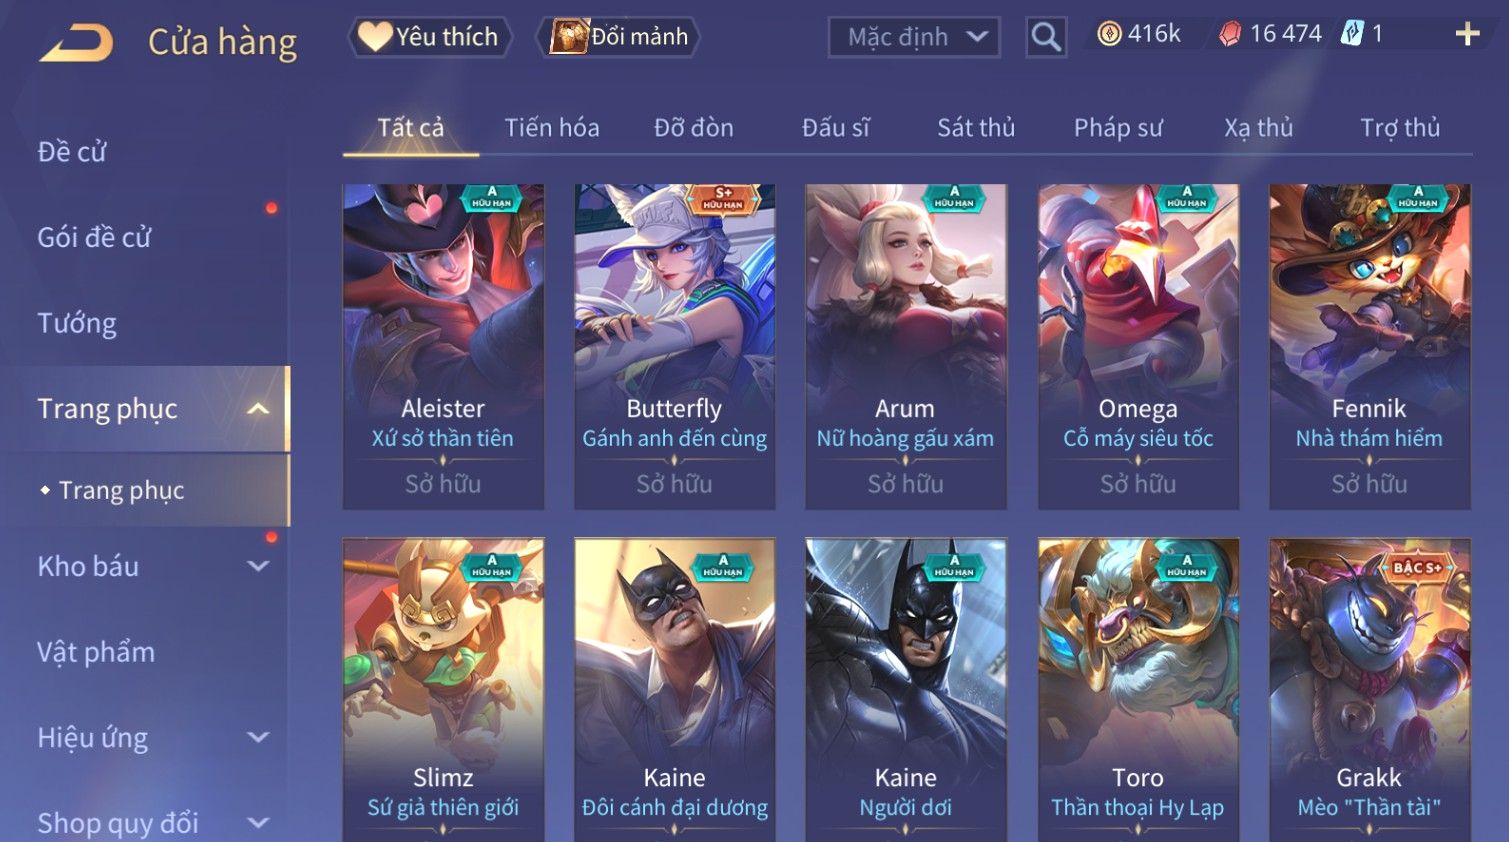Viewport: 1509px width, 842px height.
Task: Expand the Hiệu ứng sidebar section
Action: 258,737
